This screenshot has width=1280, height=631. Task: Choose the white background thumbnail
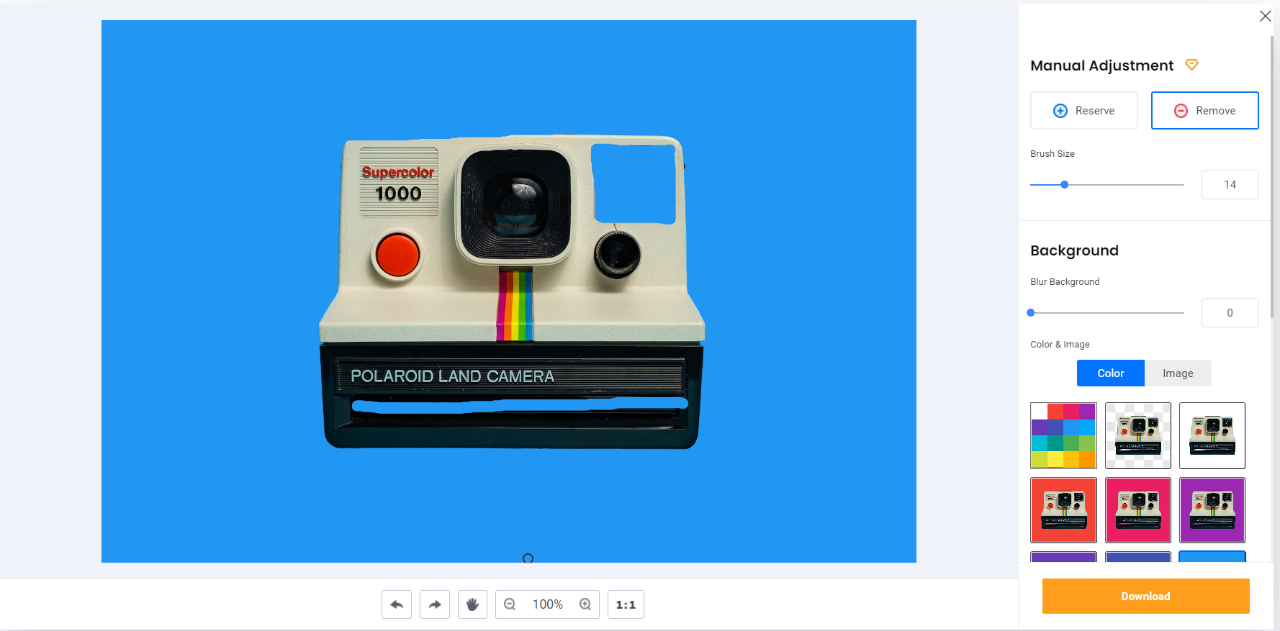click(x=1212, y=435)
